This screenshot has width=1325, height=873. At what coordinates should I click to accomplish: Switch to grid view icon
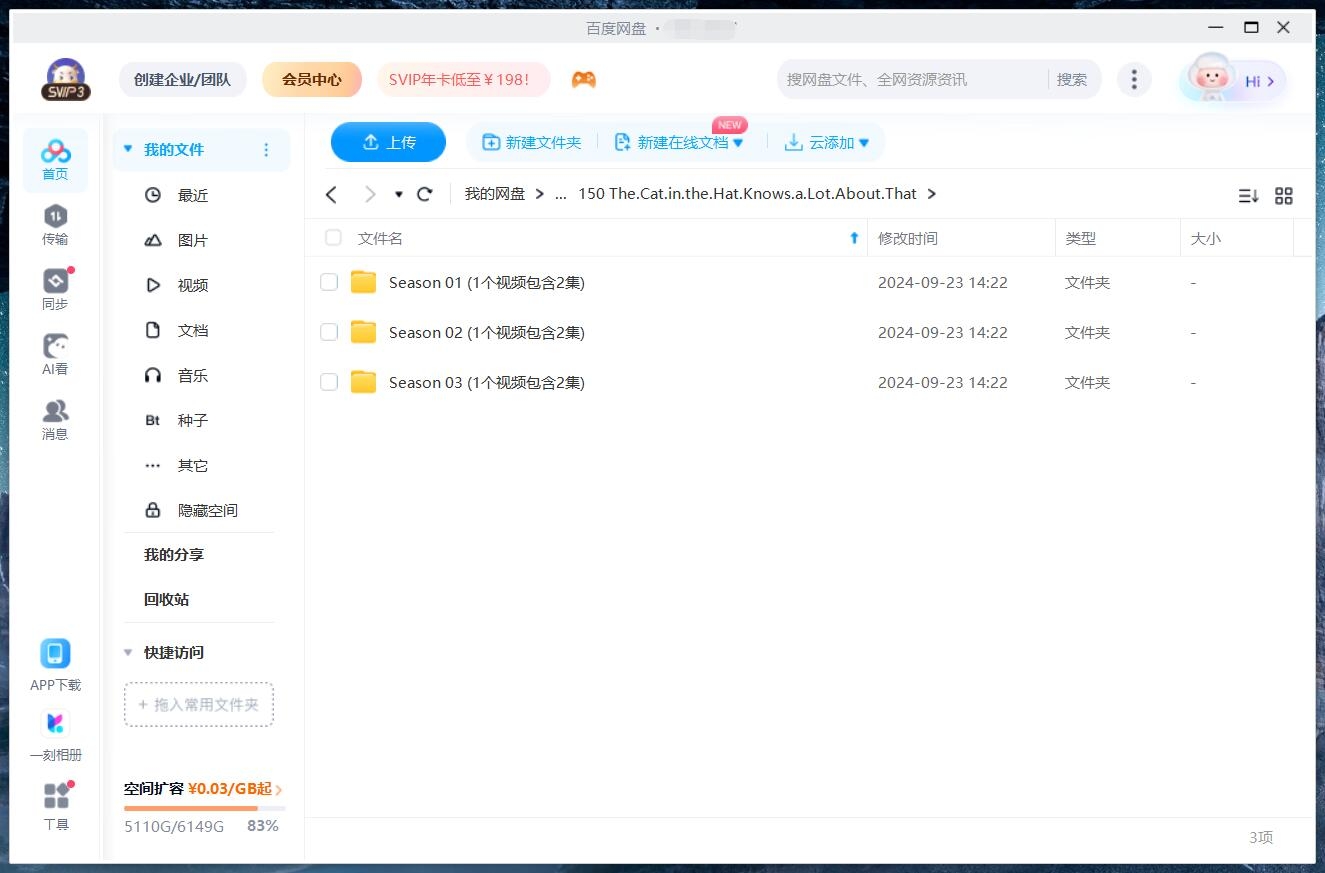[1284, 196]
